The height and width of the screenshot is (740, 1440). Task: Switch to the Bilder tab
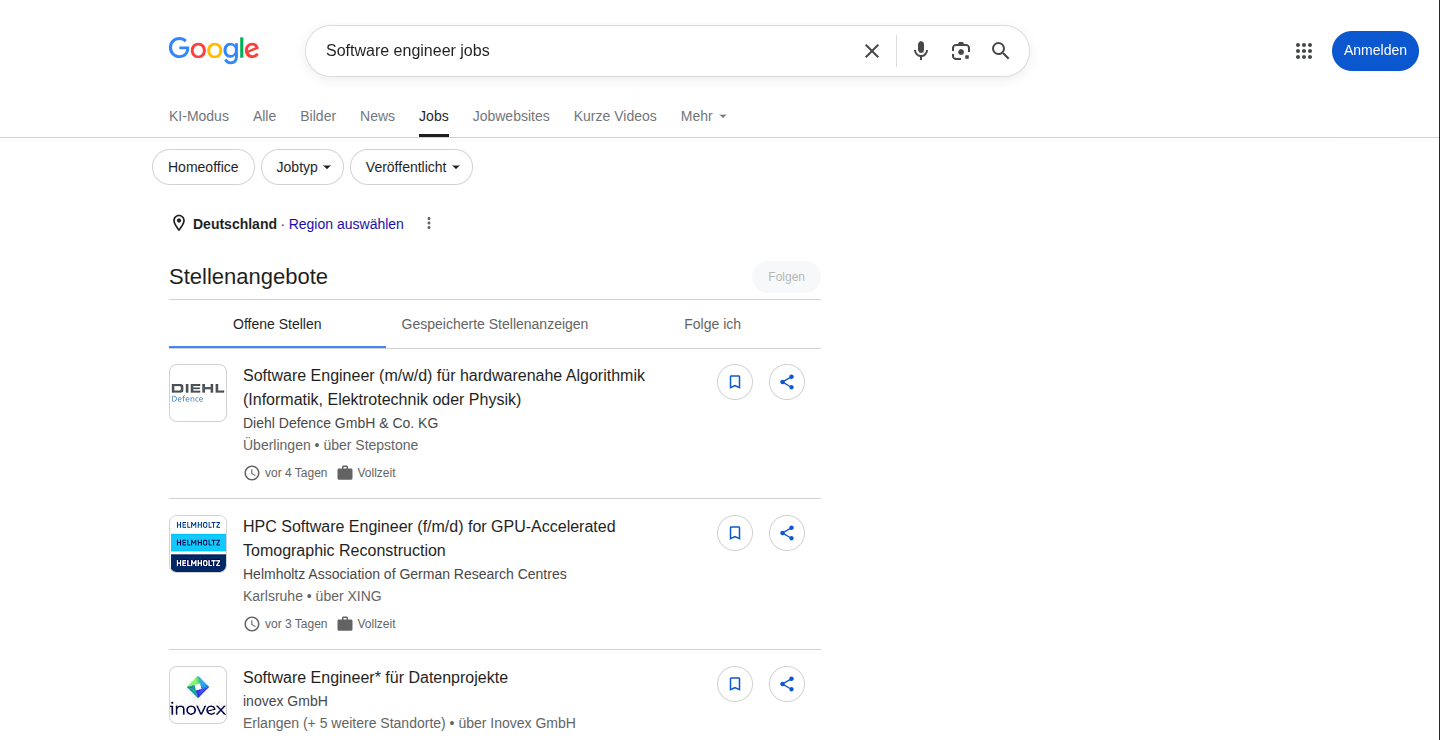[x=318, y=116]
